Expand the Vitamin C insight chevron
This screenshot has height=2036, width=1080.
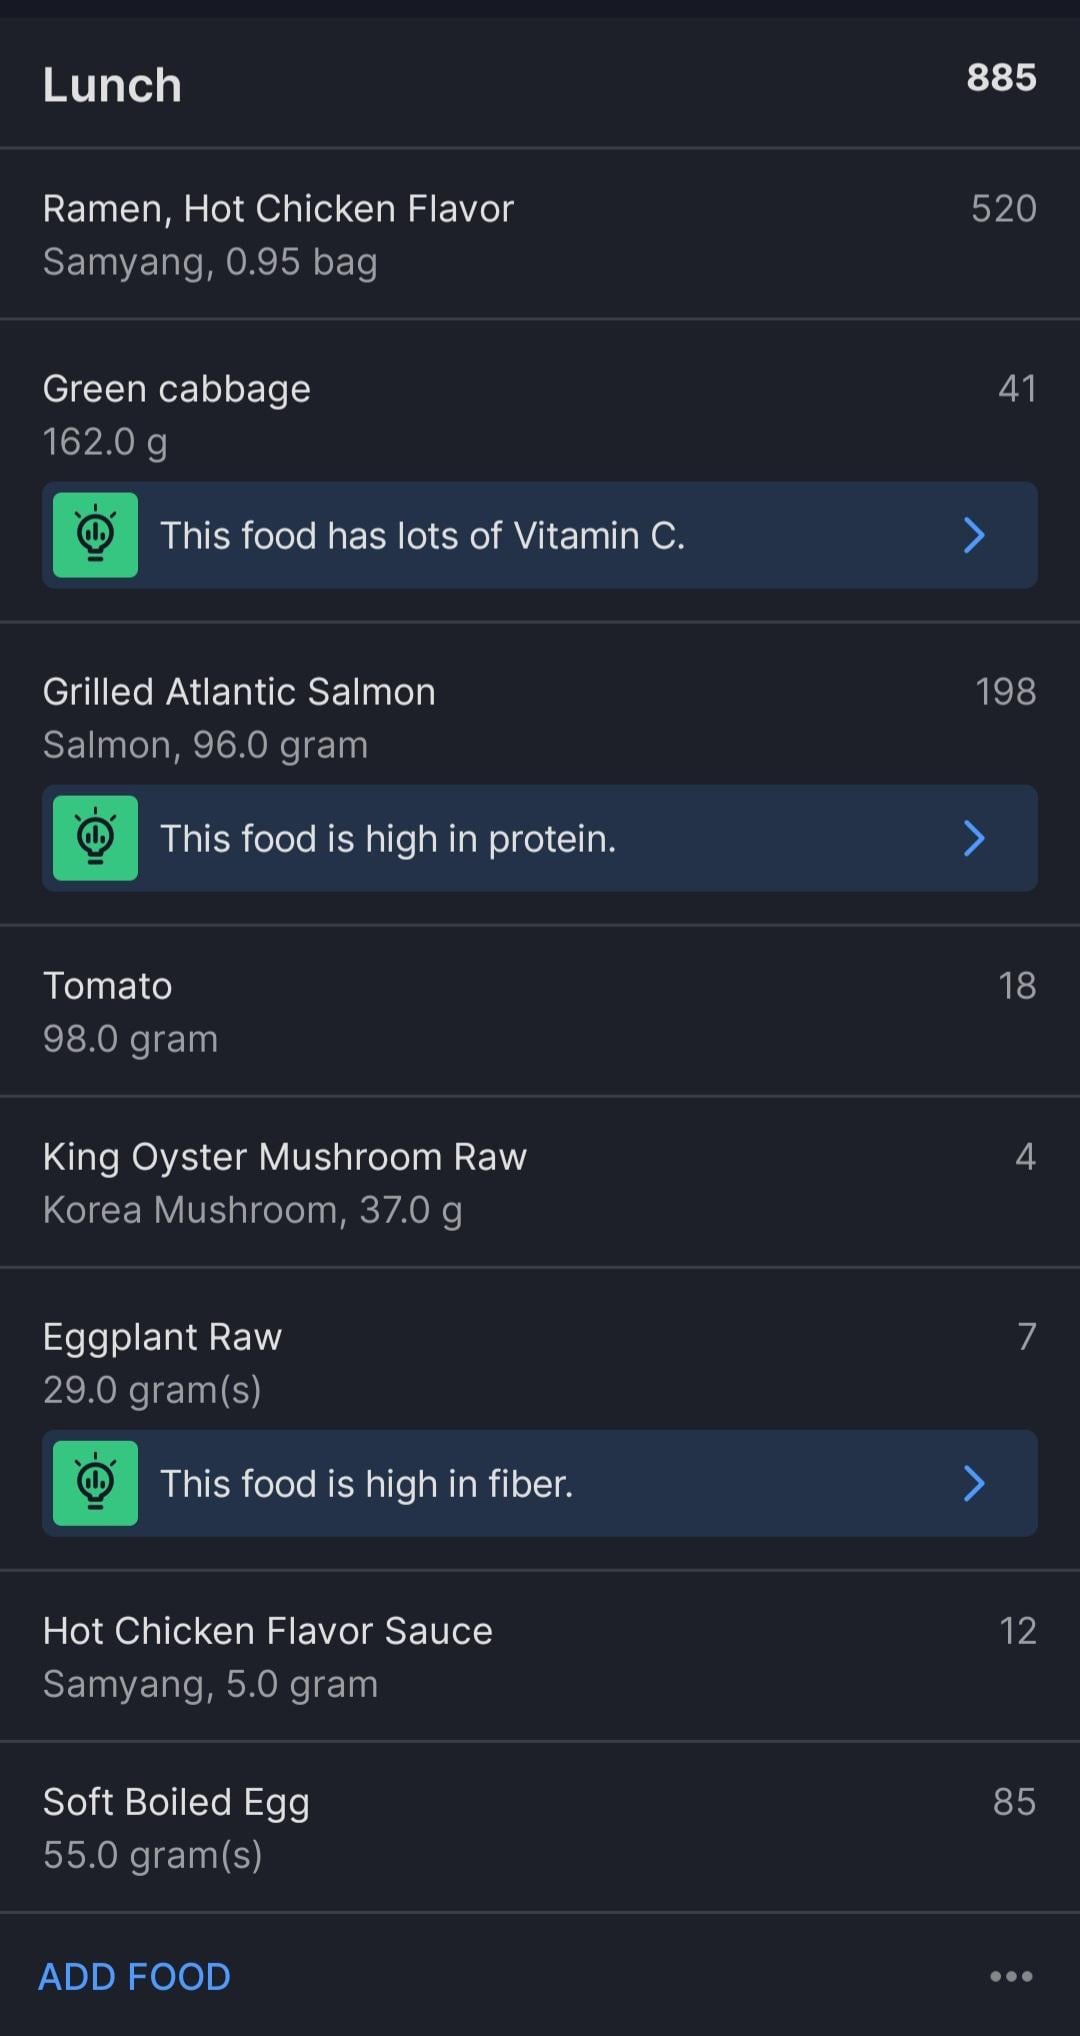(x=974, y=535)
